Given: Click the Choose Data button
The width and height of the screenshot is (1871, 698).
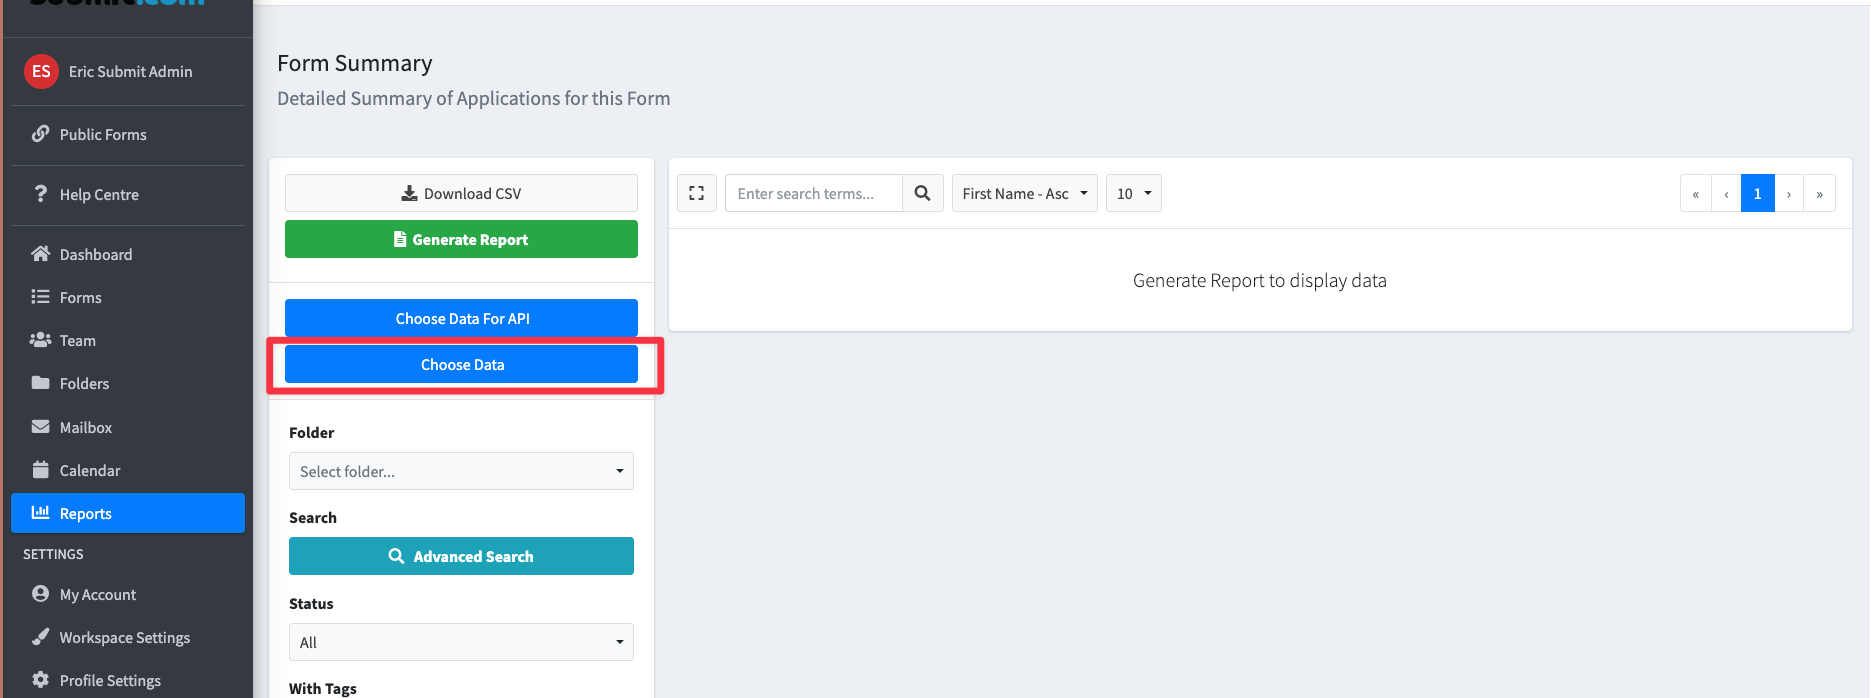Looking at the screenshot, I should (x=461, y=364).
